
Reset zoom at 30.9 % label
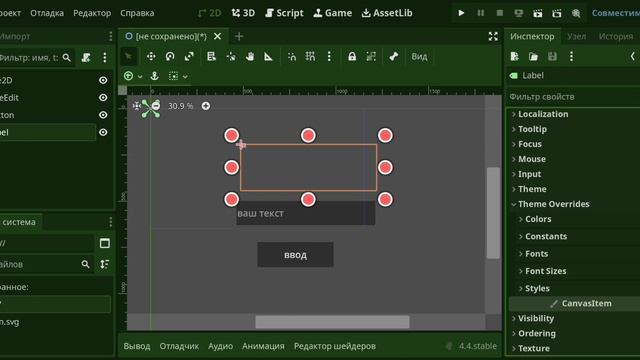[x=180, y=106]
